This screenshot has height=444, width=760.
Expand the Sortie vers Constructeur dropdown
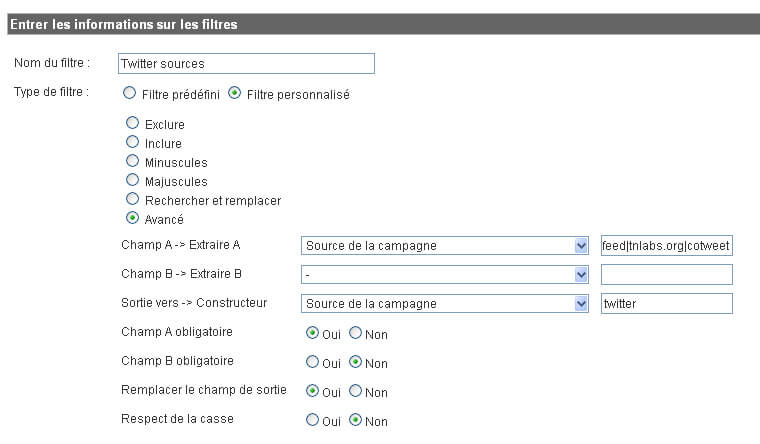coord(444,304)
